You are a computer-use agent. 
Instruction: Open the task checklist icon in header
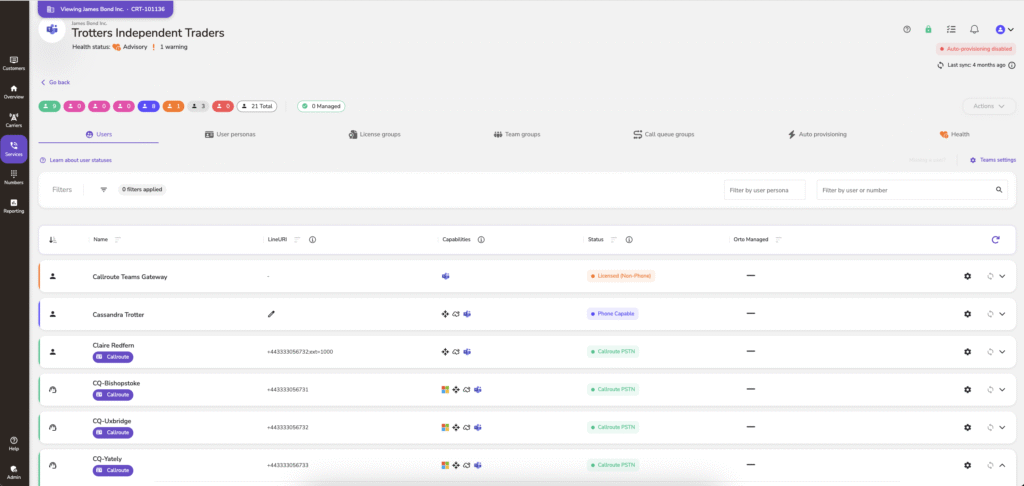[951, 30]
